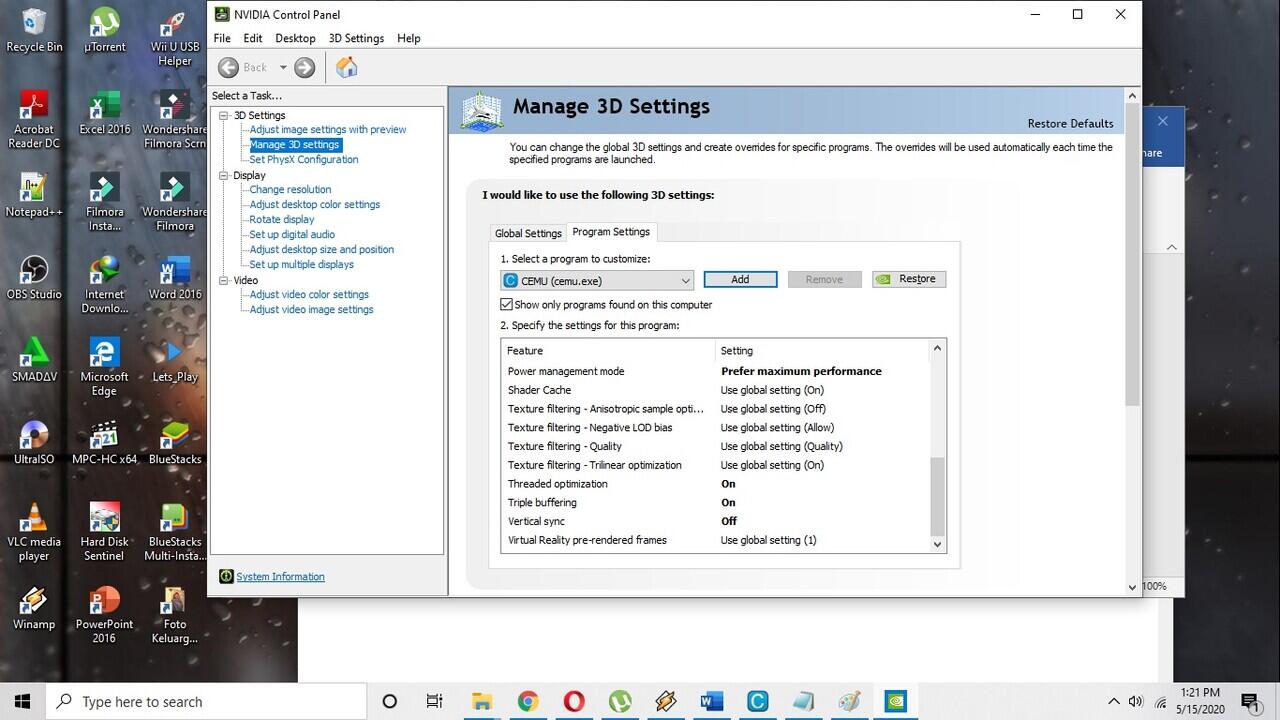1280x720 pixels.
Task: Open Notepad++ desktop icon
Action: [x=34, y=195]
